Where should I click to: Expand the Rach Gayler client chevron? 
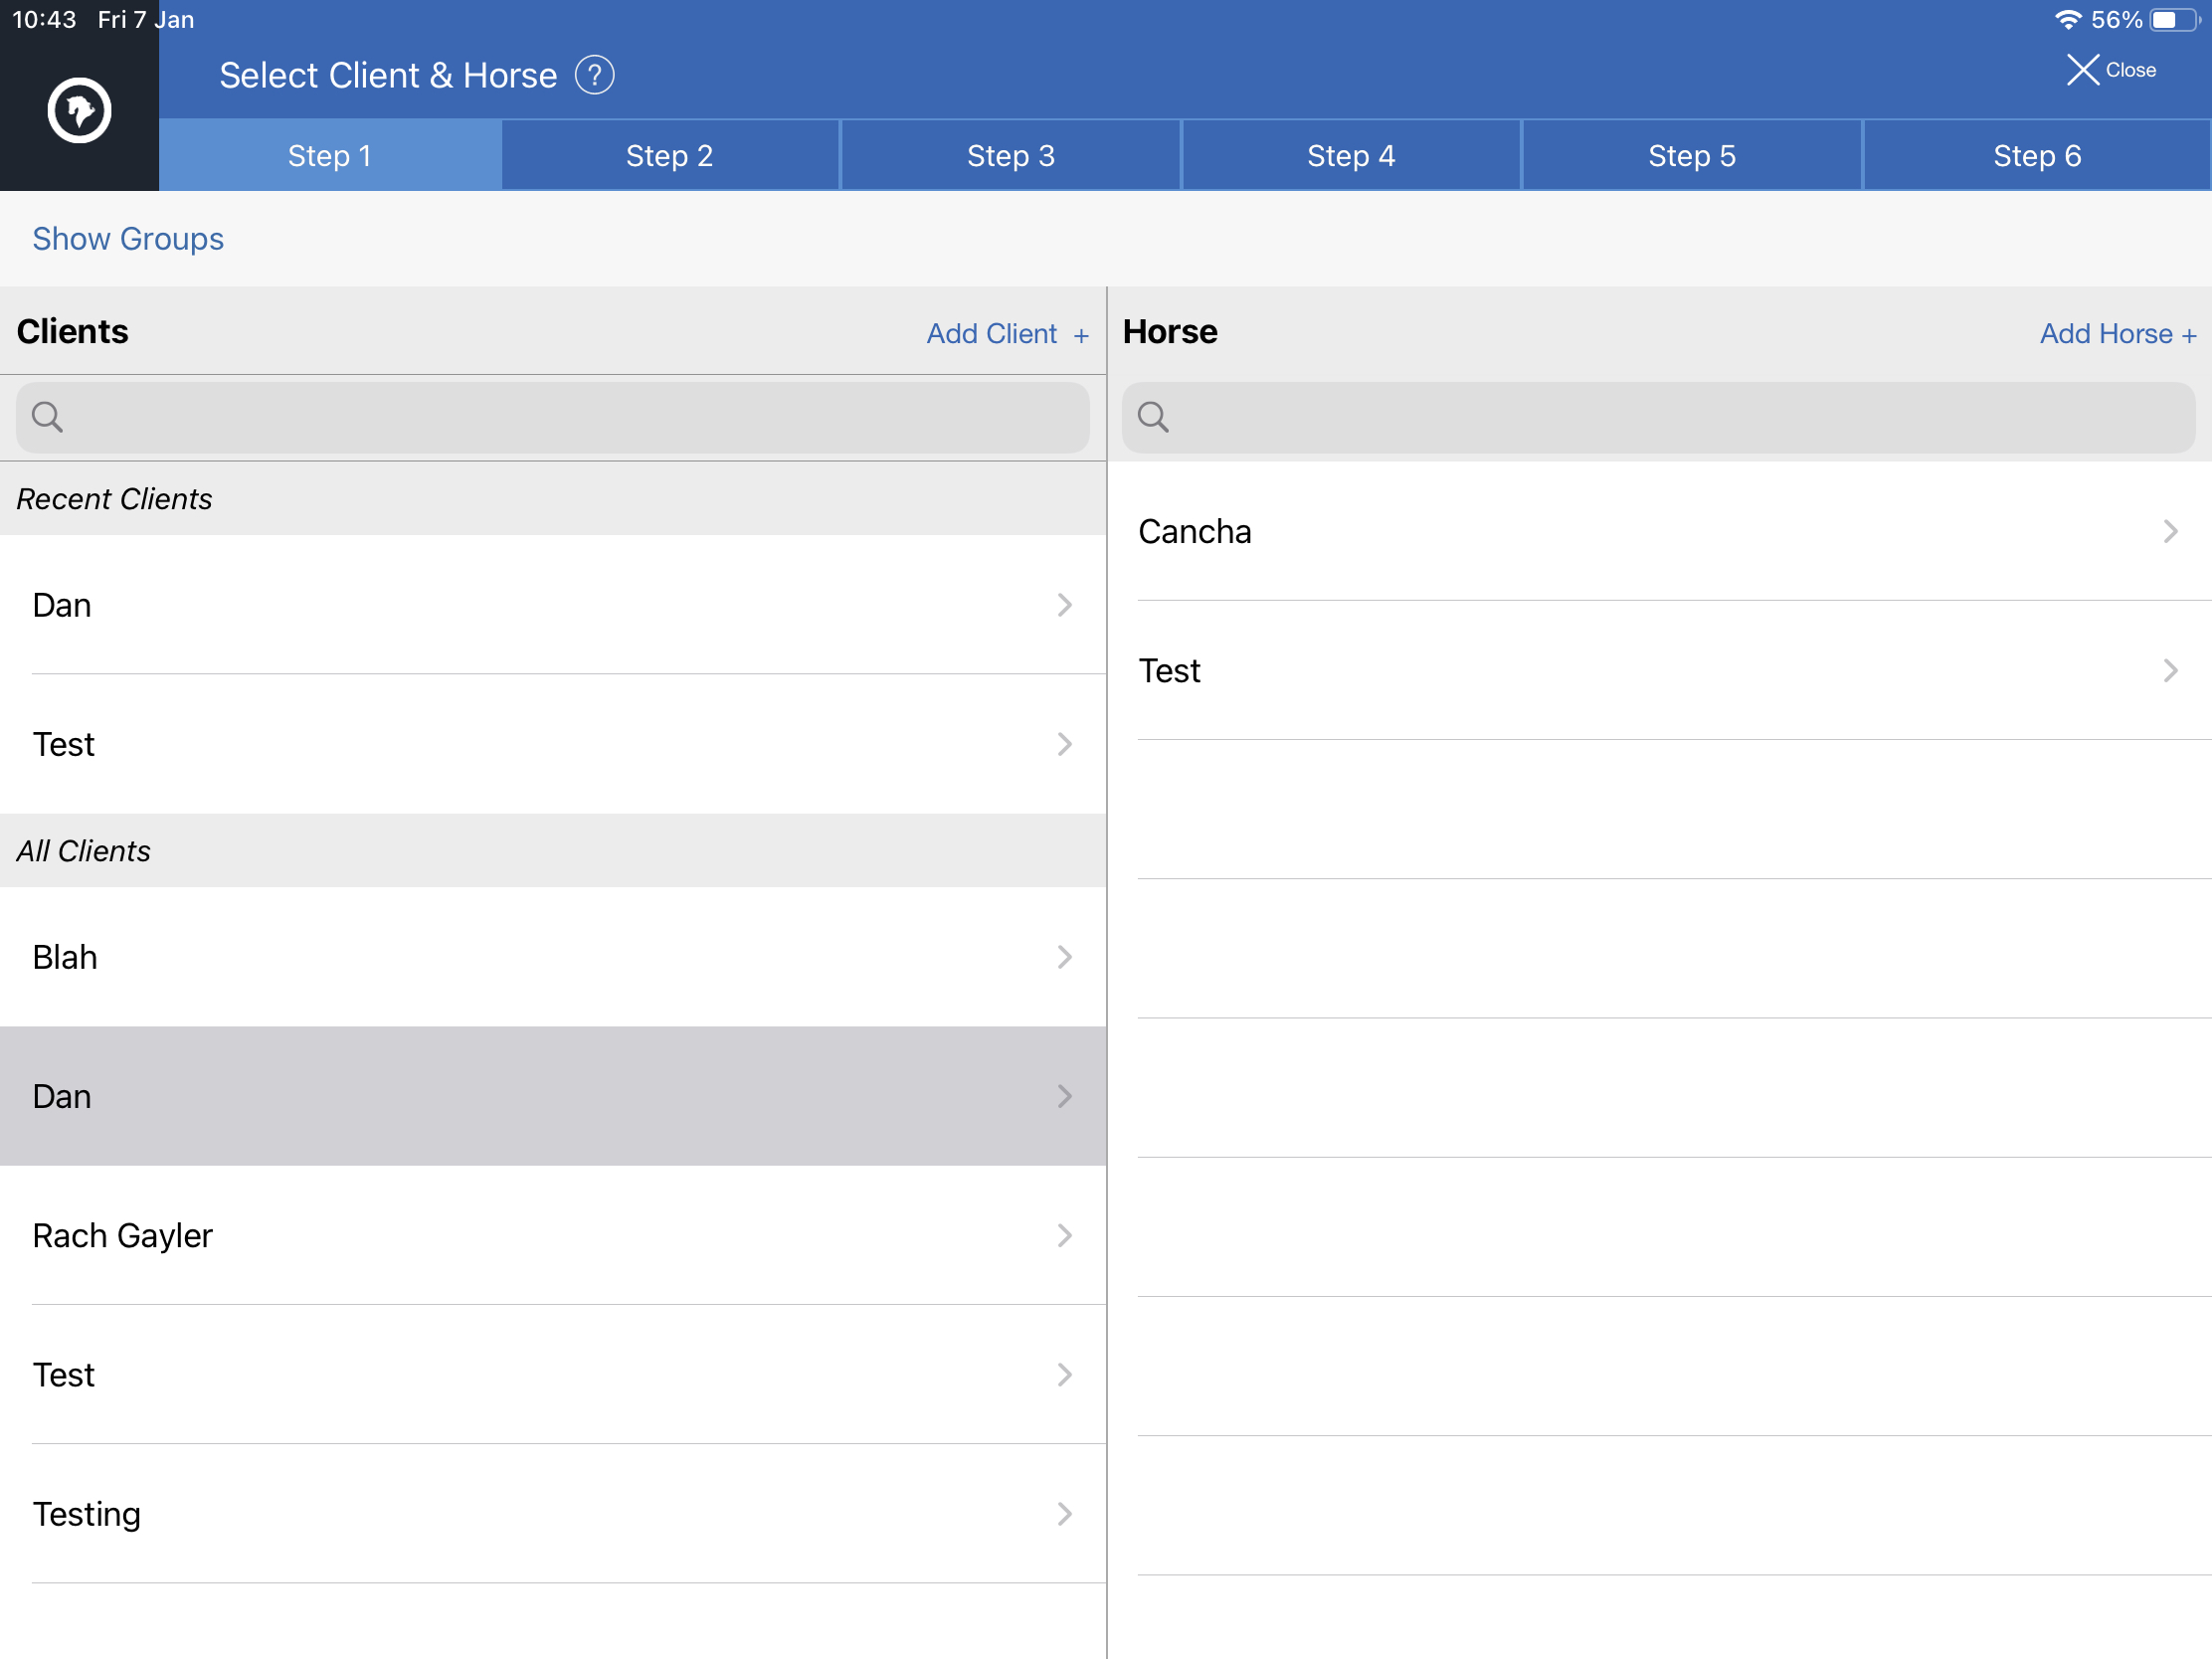[x=1064, y=1235]
